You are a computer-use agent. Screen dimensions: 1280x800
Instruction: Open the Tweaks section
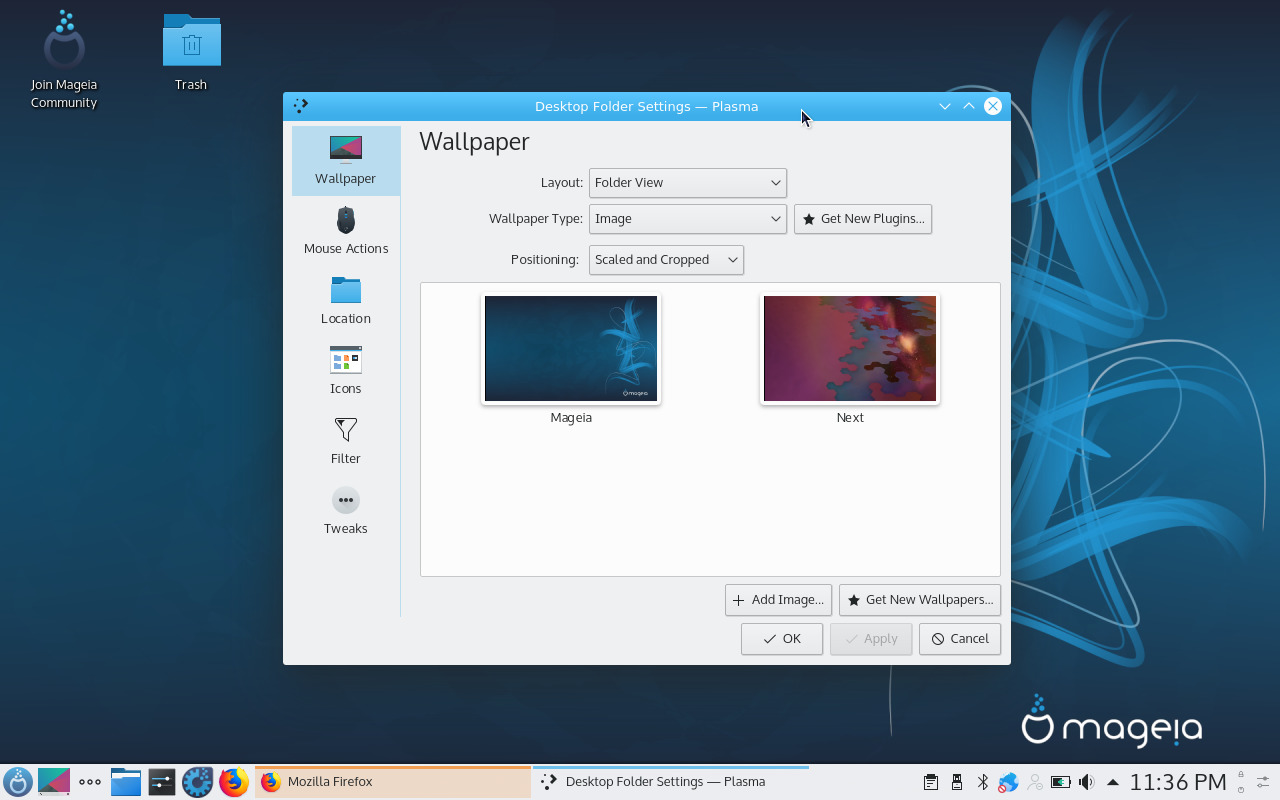[x=346, y=511]
